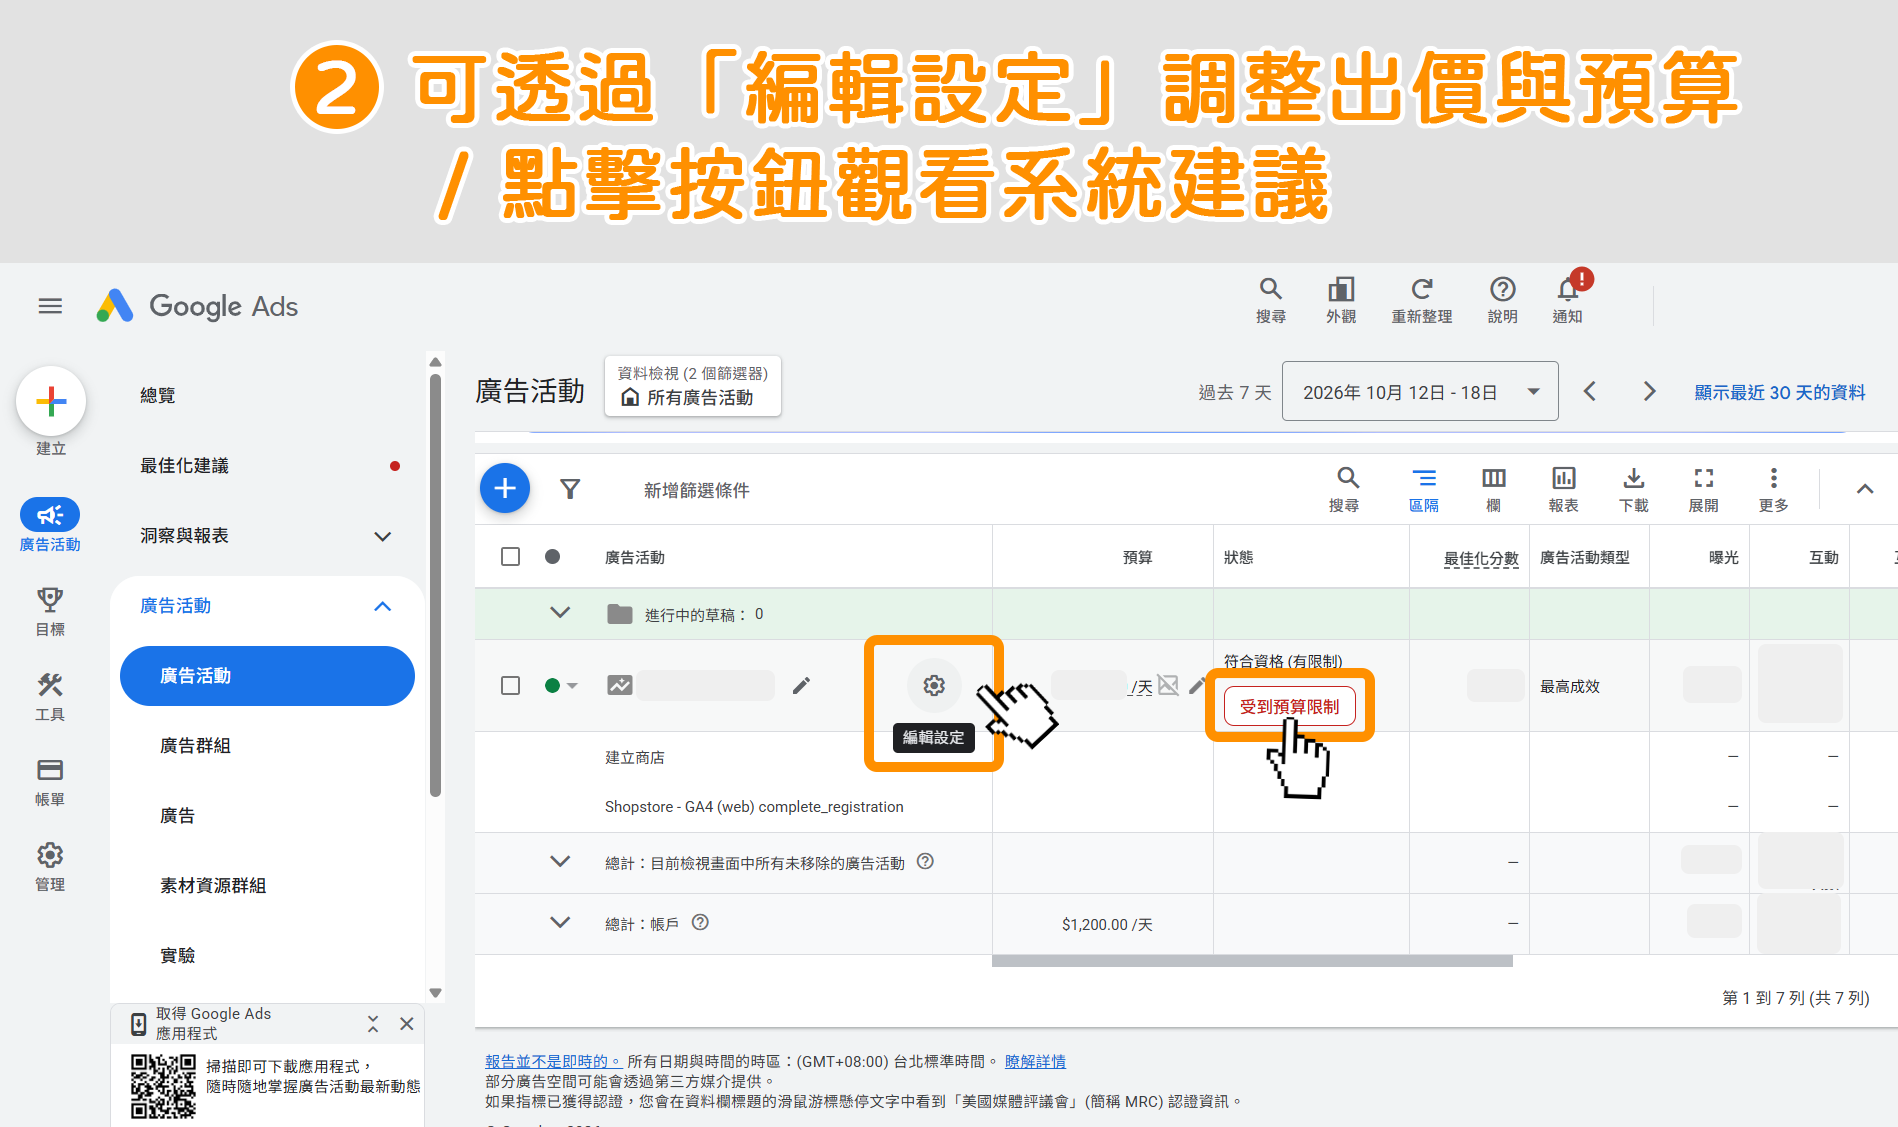Open the overview (總覽) menu item
Screen dimensions: 1898x1127
[x=158, y=396]
